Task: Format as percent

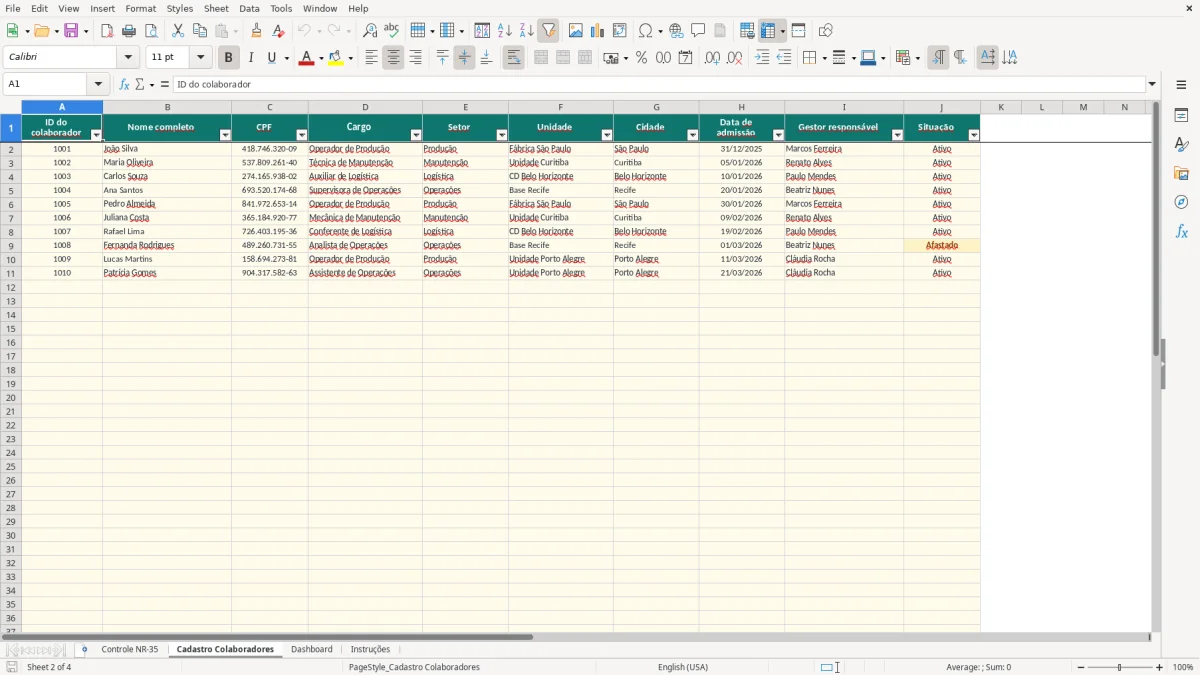Action: 642,58
